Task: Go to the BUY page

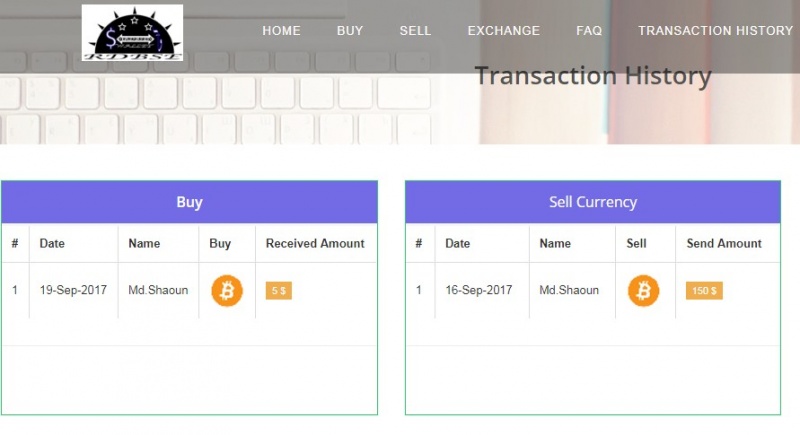Action: pos(350,31)
